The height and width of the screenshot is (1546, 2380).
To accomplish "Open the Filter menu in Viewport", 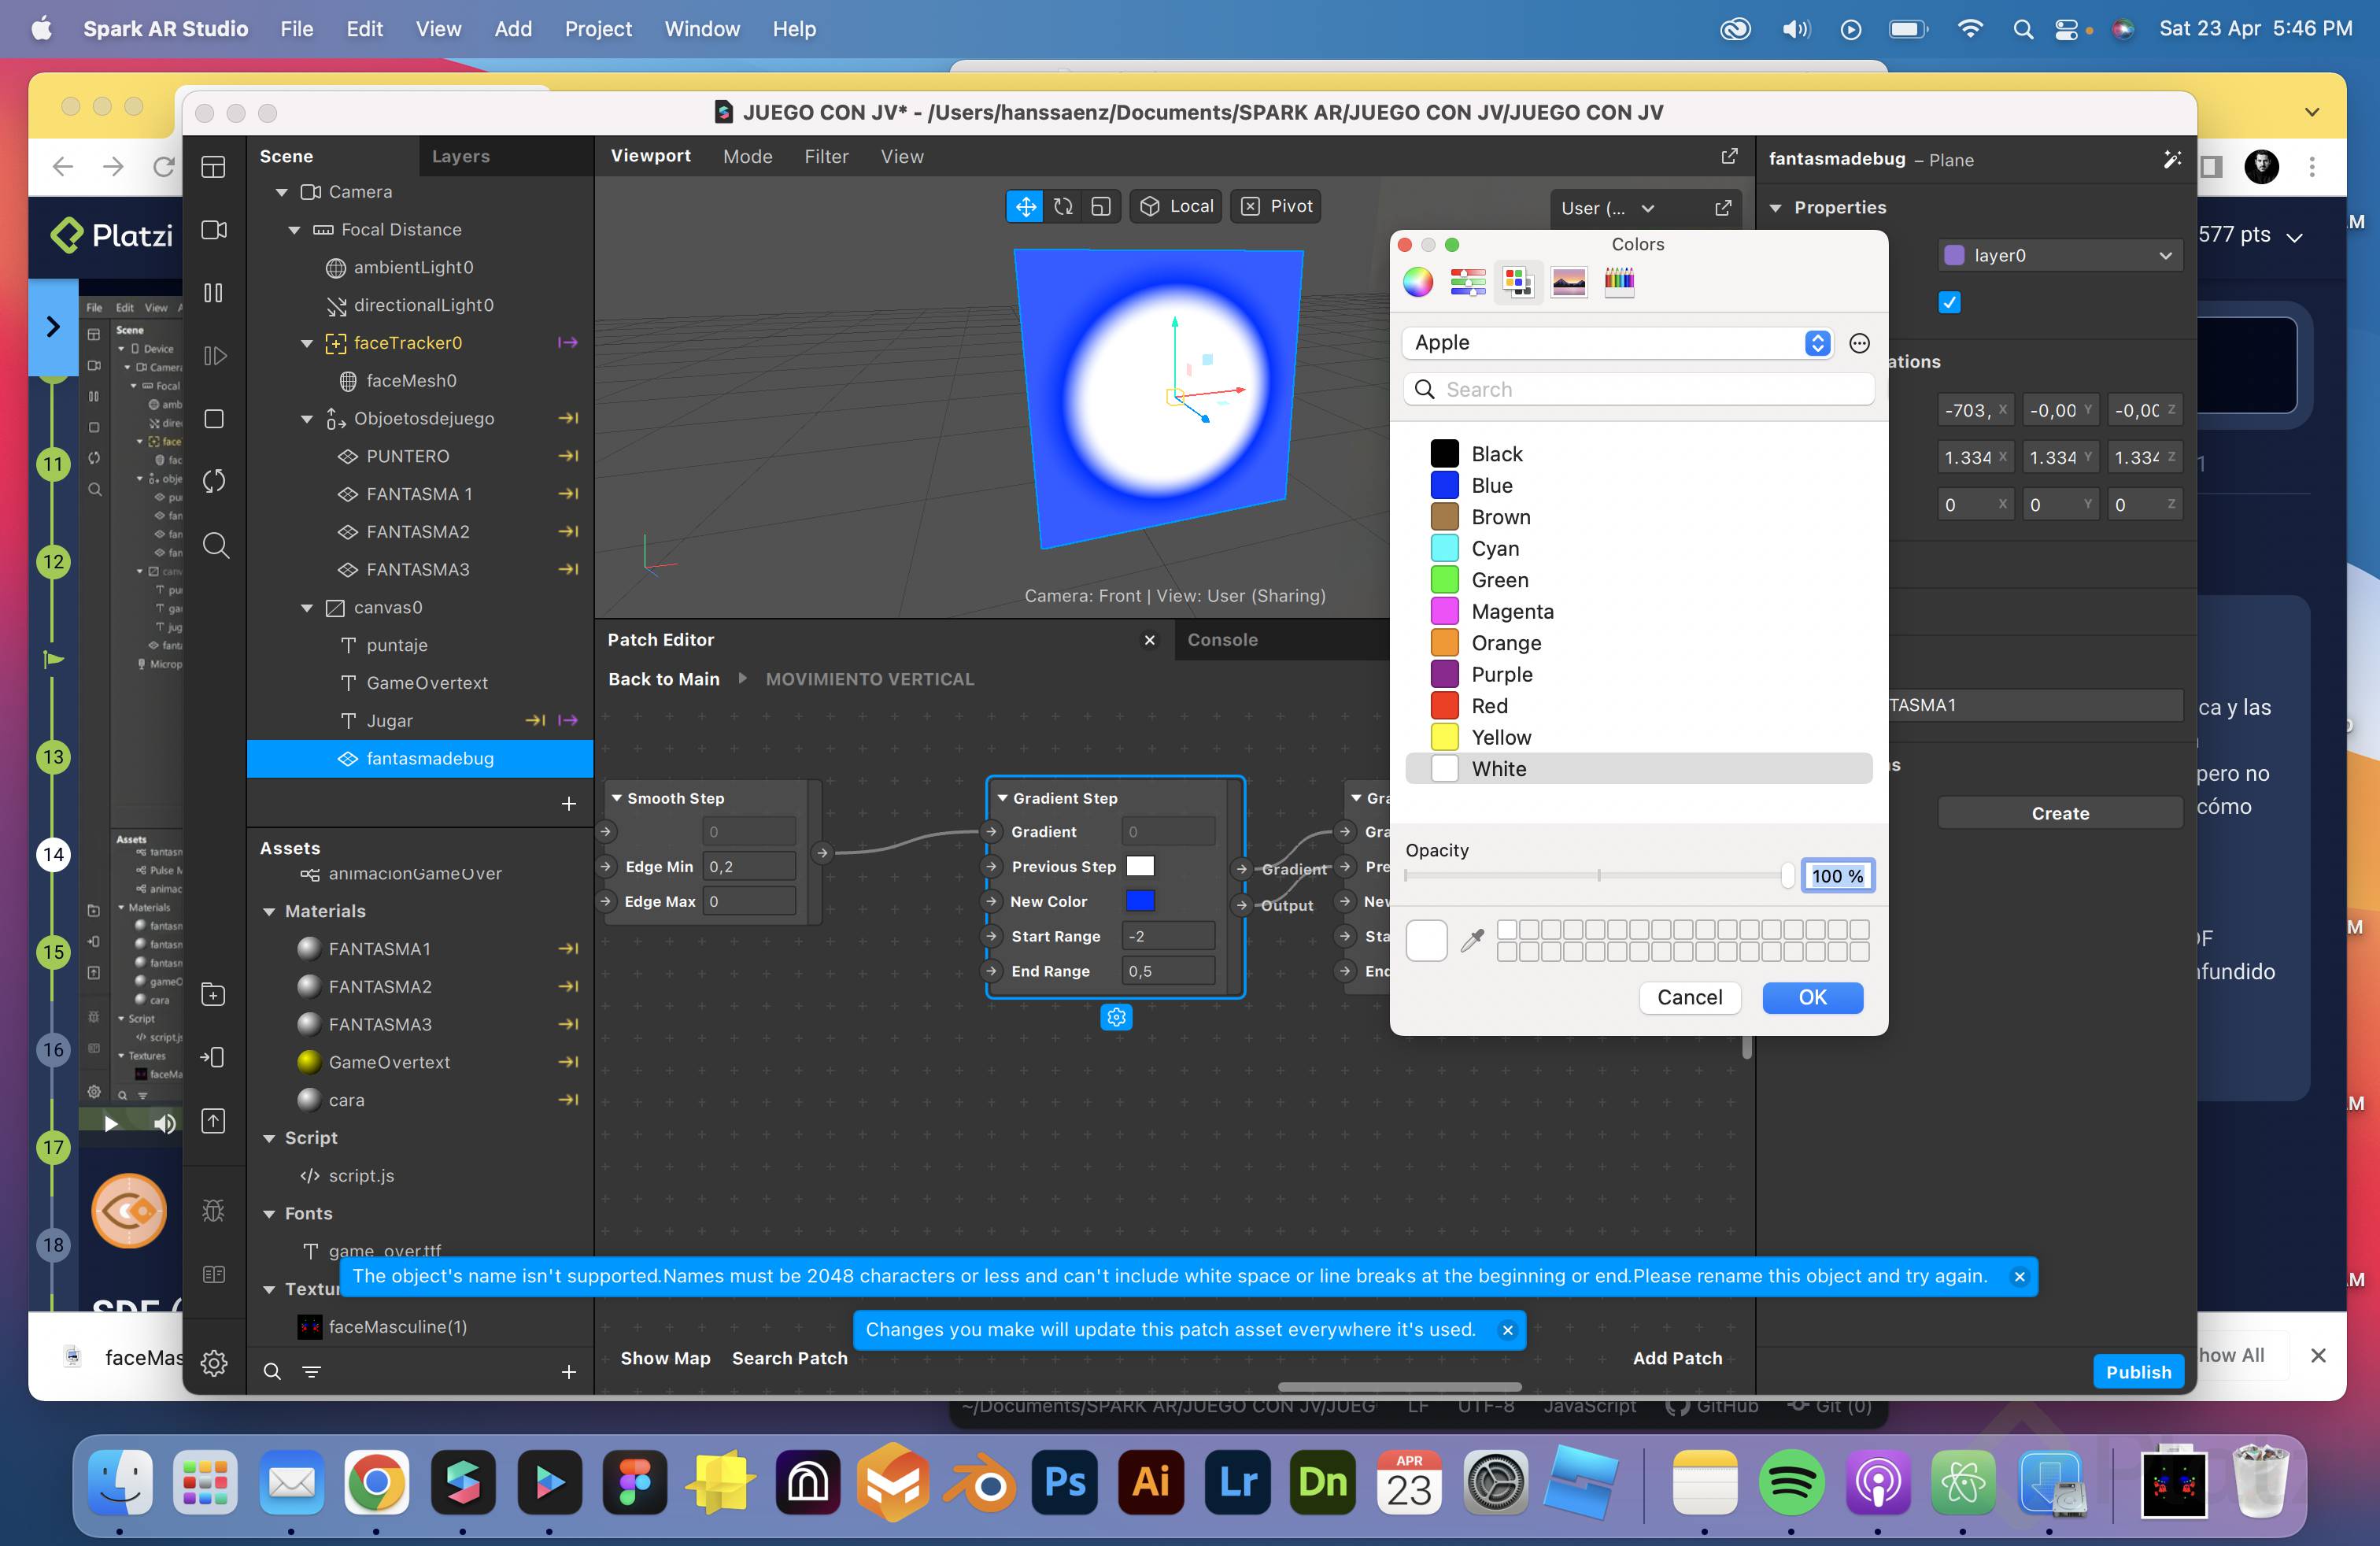I will (x=826, y=156).
